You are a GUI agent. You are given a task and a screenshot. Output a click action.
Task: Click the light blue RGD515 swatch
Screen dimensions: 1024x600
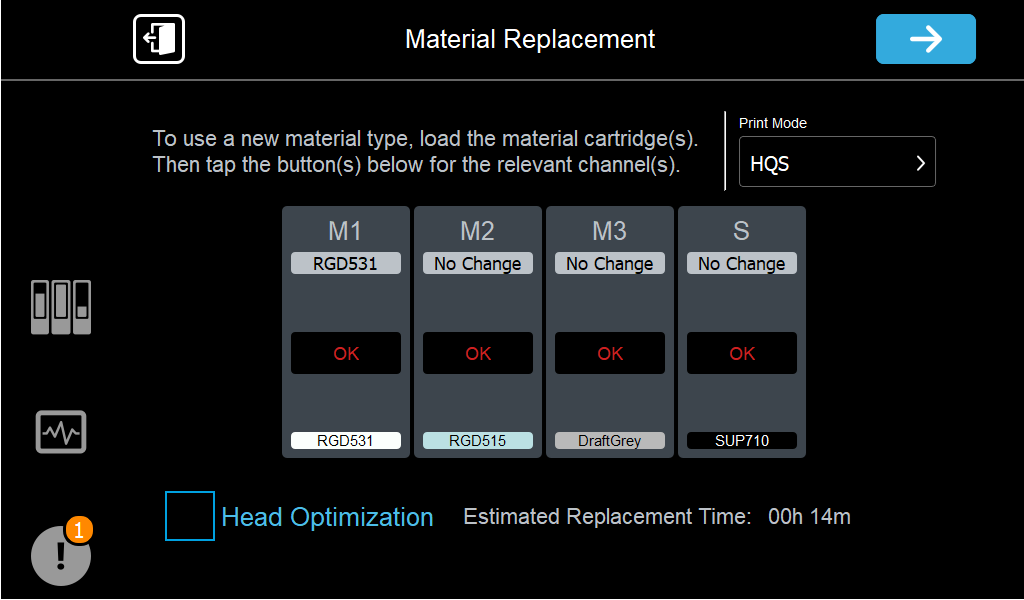click(x=478, y=440)
